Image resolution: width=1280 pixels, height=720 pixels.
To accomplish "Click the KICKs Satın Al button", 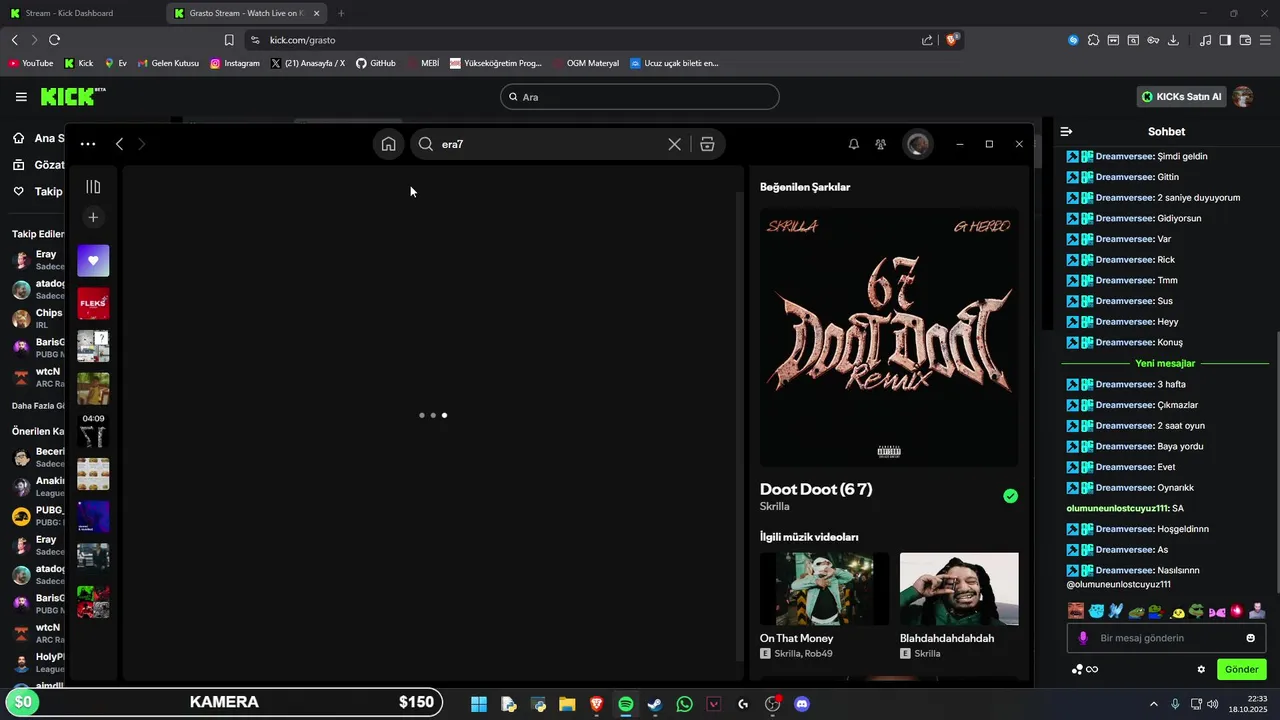I will coord(1182,97).
